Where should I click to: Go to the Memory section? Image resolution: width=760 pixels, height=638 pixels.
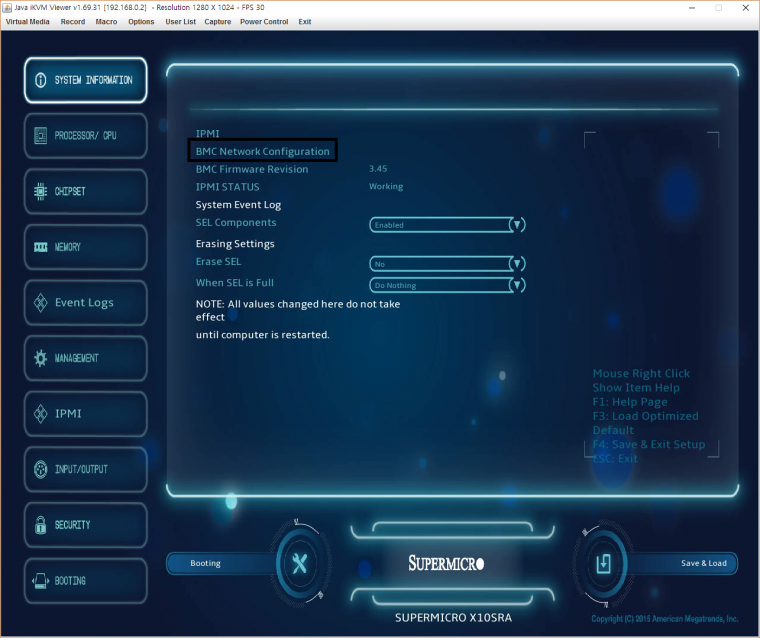click(x=86, y=247)
